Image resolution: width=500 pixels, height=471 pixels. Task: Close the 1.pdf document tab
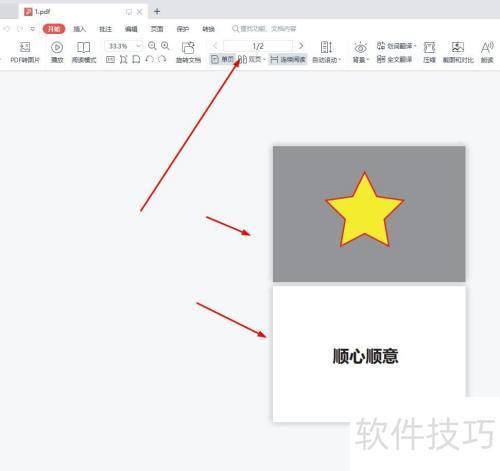coord(140,12)
